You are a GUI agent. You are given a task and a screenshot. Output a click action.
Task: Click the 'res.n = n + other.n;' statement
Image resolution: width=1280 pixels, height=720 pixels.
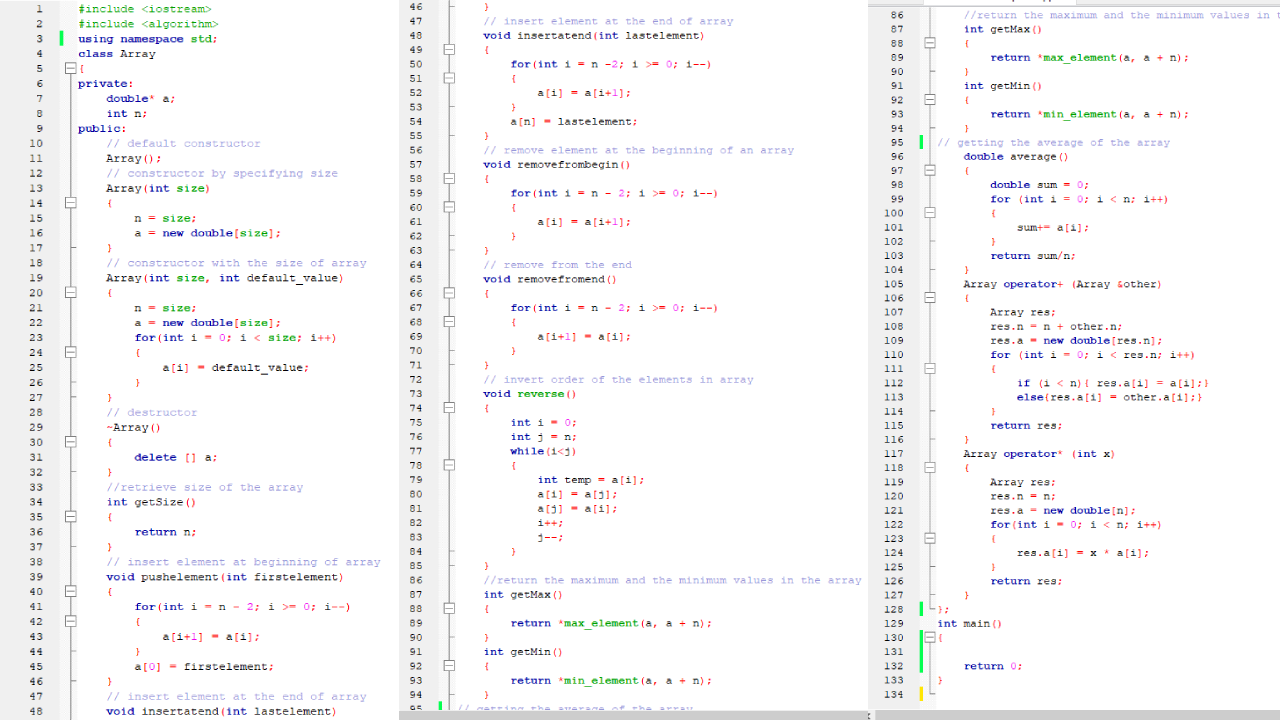point(1057,327)
